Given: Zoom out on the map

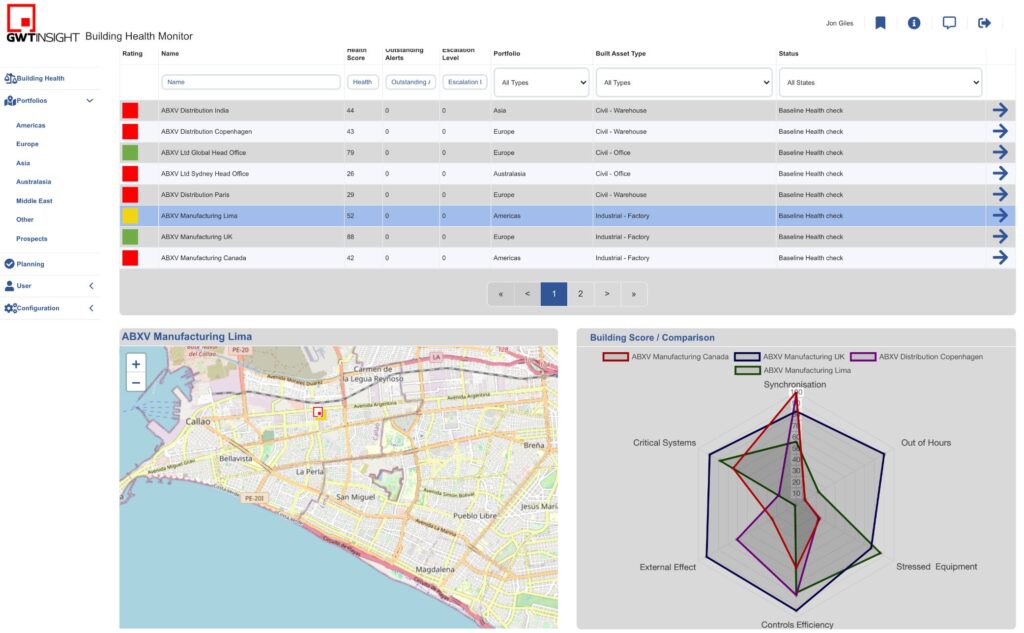Looking at the screenshot, I should point(136,383).
